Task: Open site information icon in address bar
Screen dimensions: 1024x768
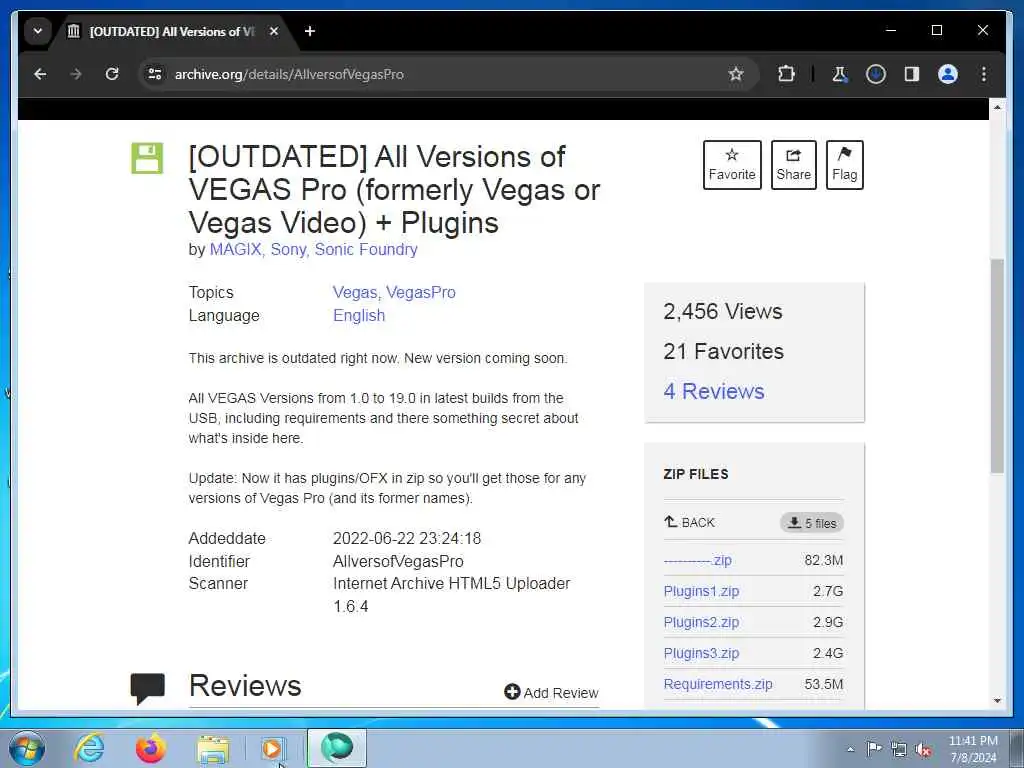Action: [155, 74]
